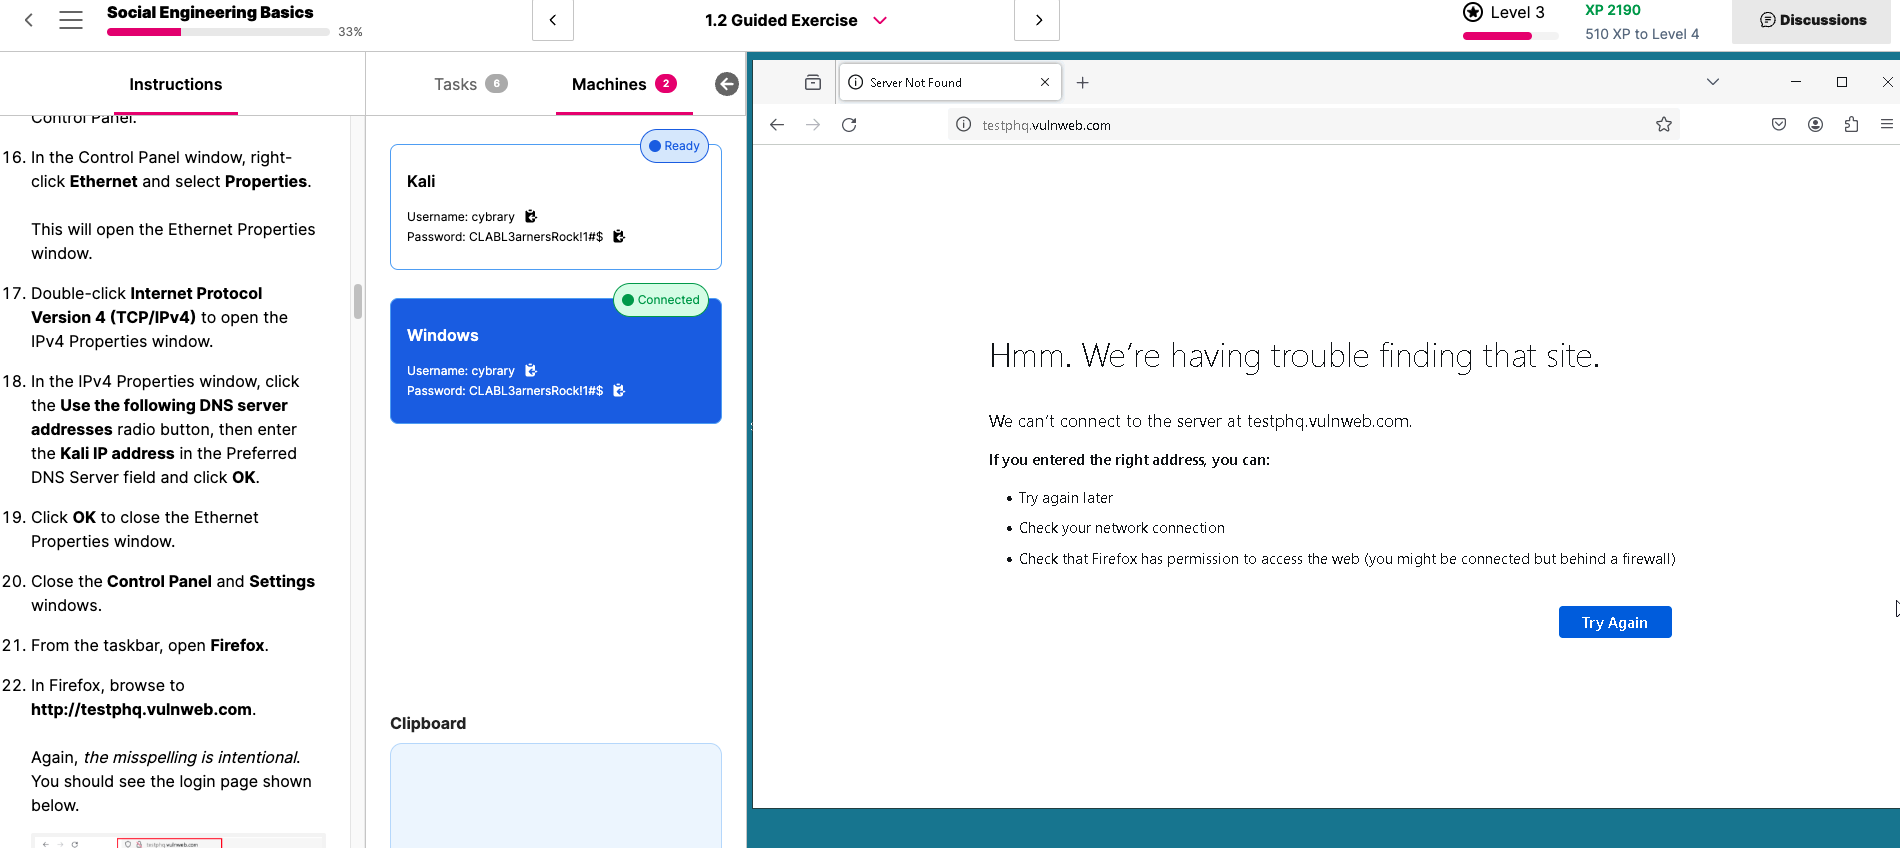Open Firefox account profile icon
Viewport: 1900px width, 848px height.
(x=1815, y=125)
